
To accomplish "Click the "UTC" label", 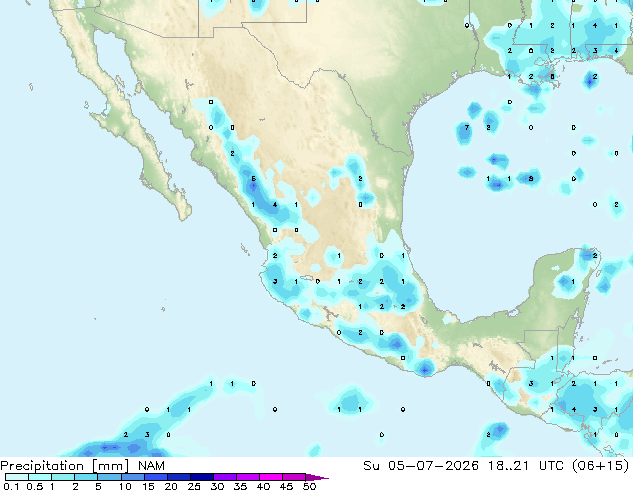I will (552, 466).
